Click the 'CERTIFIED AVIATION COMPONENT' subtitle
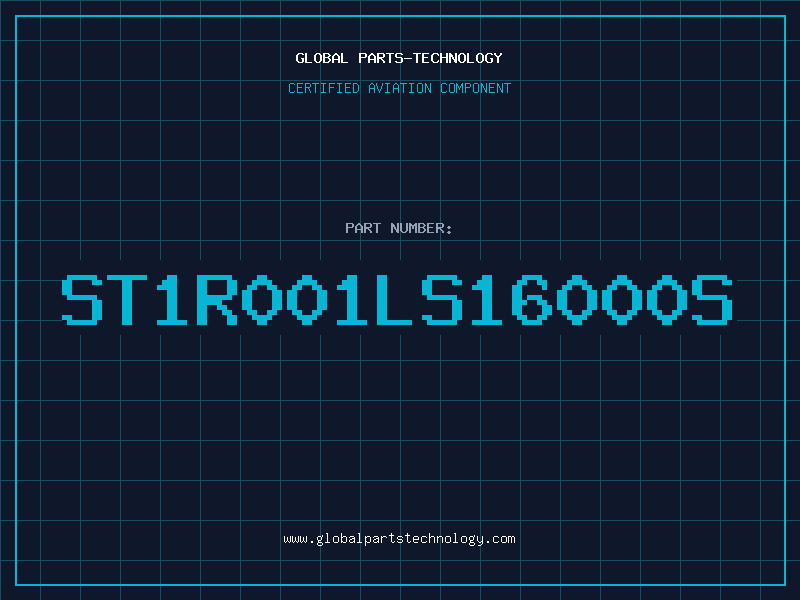 pos(399,88)
